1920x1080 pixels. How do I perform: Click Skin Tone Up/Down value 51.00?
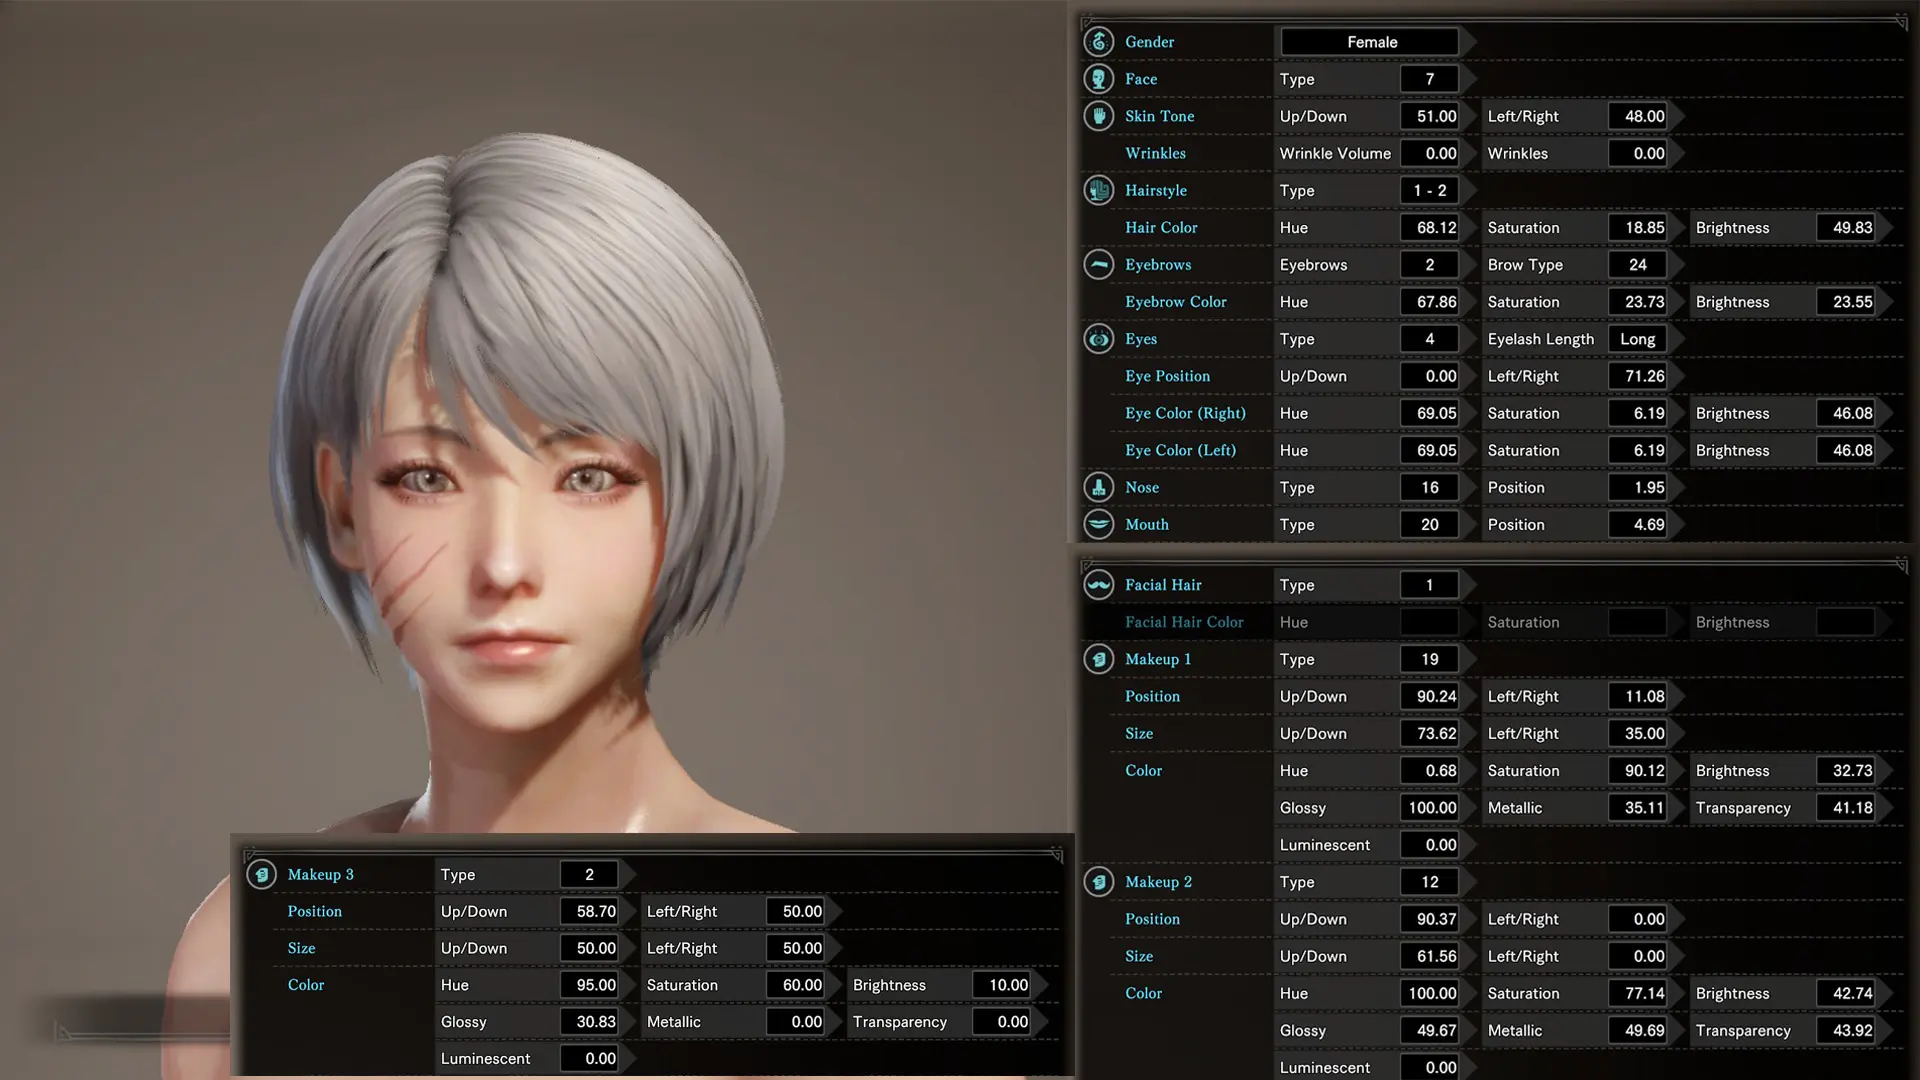[1429, 116]
